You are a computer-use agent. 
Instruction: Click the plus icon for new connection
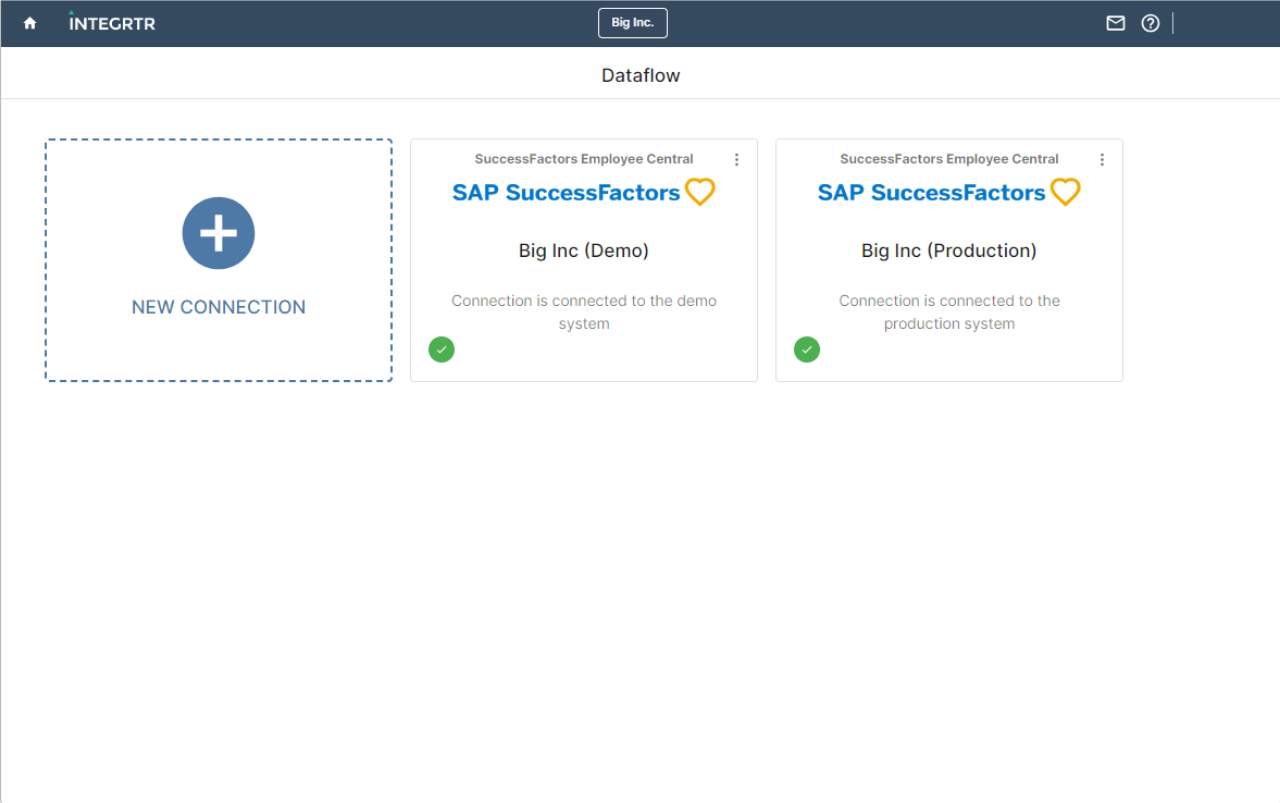[218, 233]
